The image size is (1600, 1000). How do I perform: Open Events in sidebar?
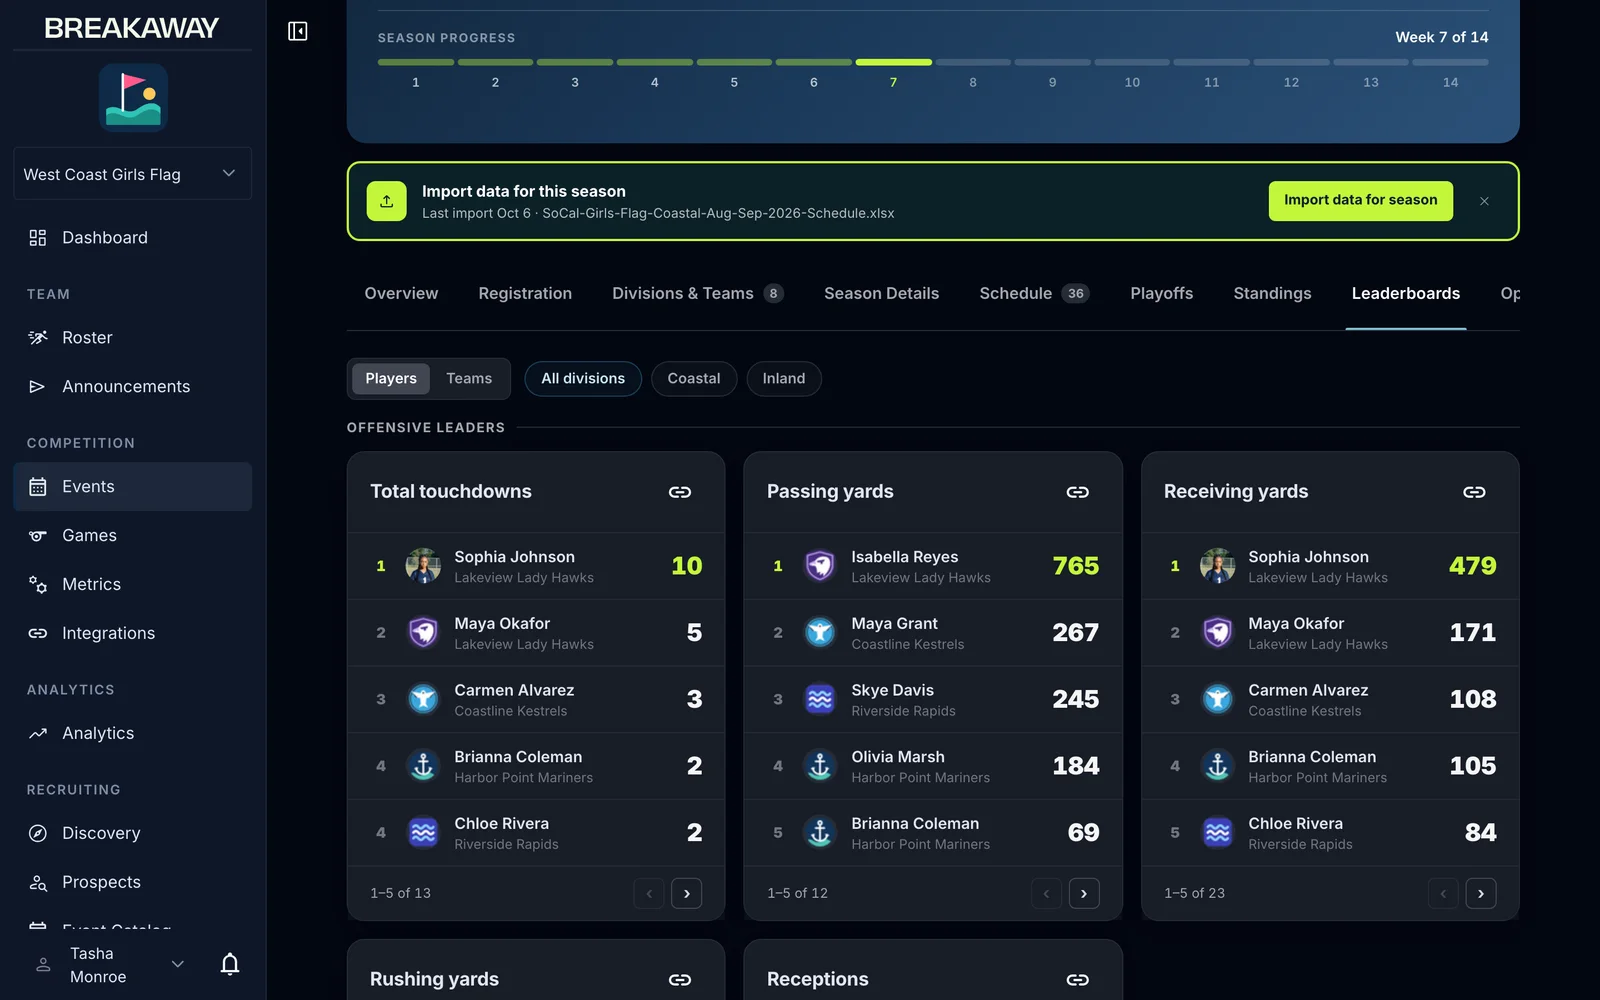[133, 486]
